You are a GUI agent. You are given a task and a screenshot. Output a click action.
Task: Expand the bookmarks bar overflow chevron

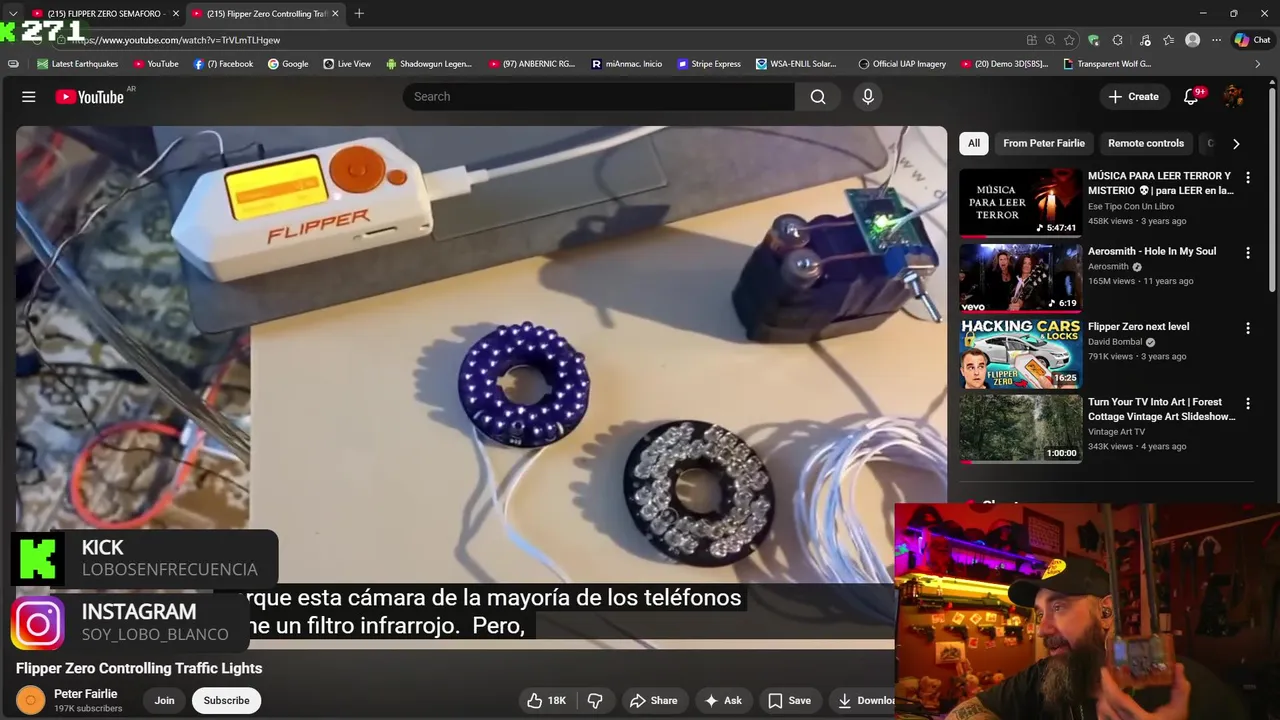pyautogui.click(x=1257, y=64)
